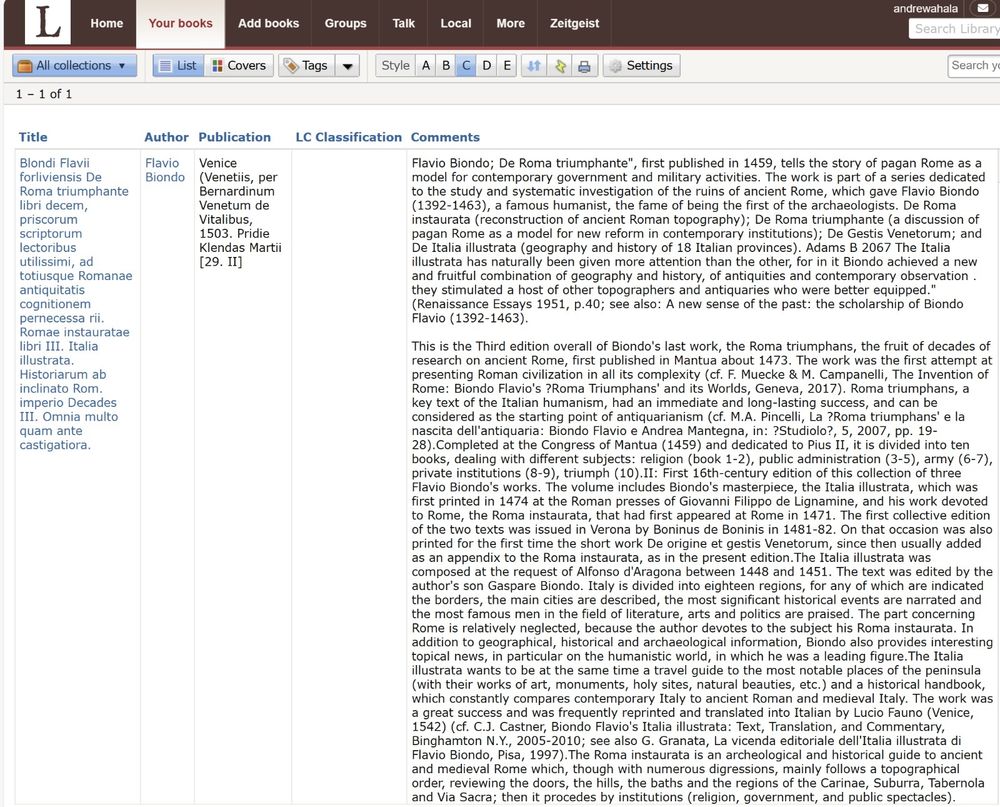Click the LibraryThing L logo
1000x807 pixels.
click(x=47, y=22)
